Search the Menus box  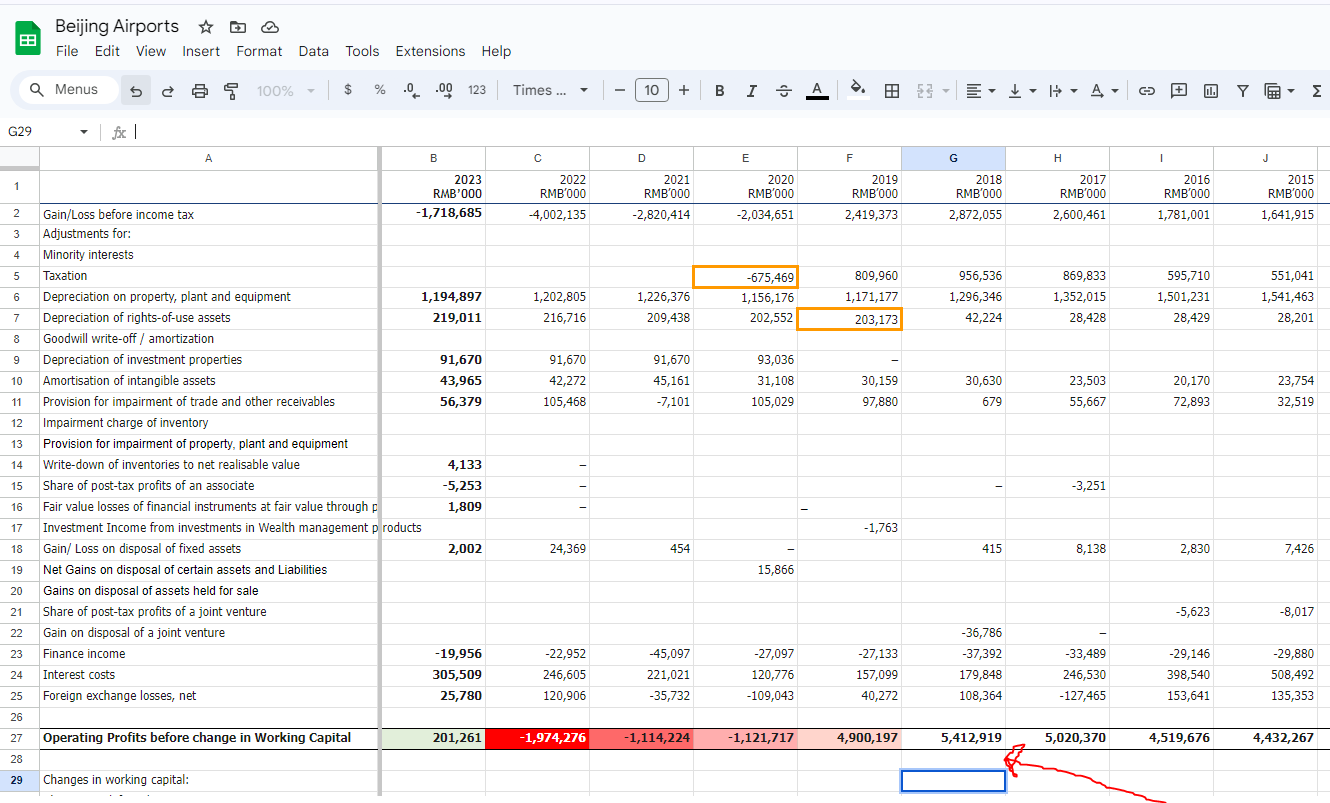(x=68, y=90)
